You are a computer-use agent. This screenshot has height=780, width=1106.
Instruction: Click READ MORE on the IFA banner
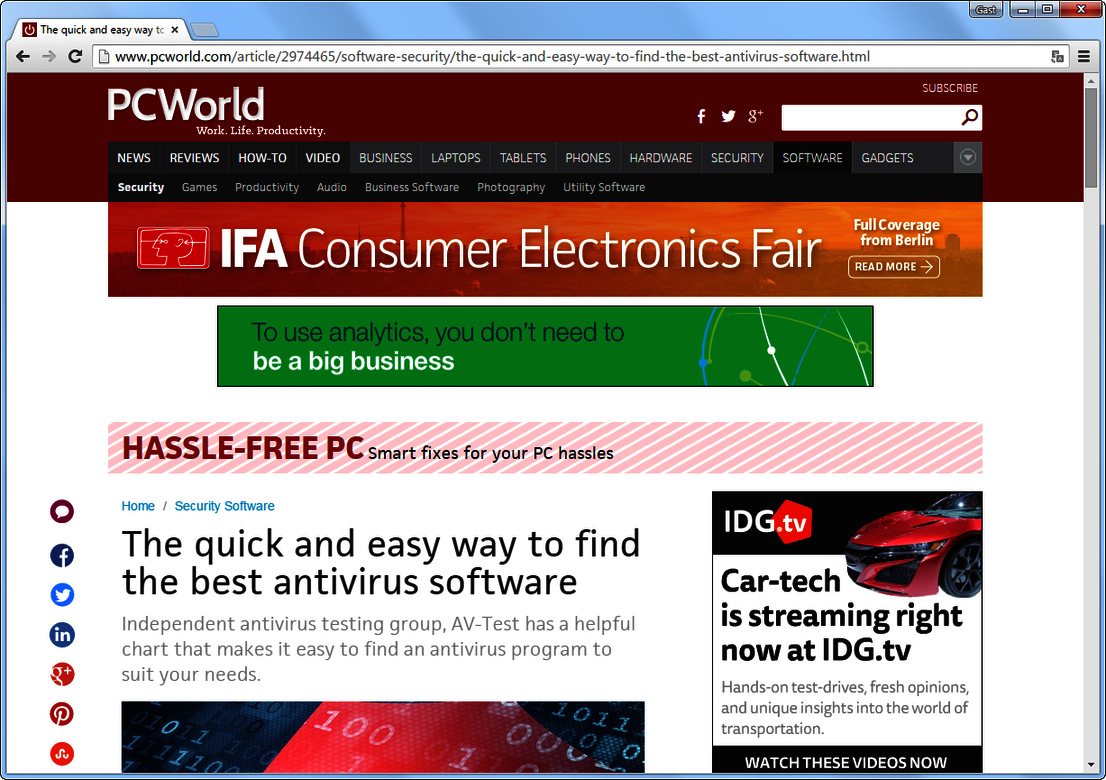pyautogui.click(x=893, y=267)
